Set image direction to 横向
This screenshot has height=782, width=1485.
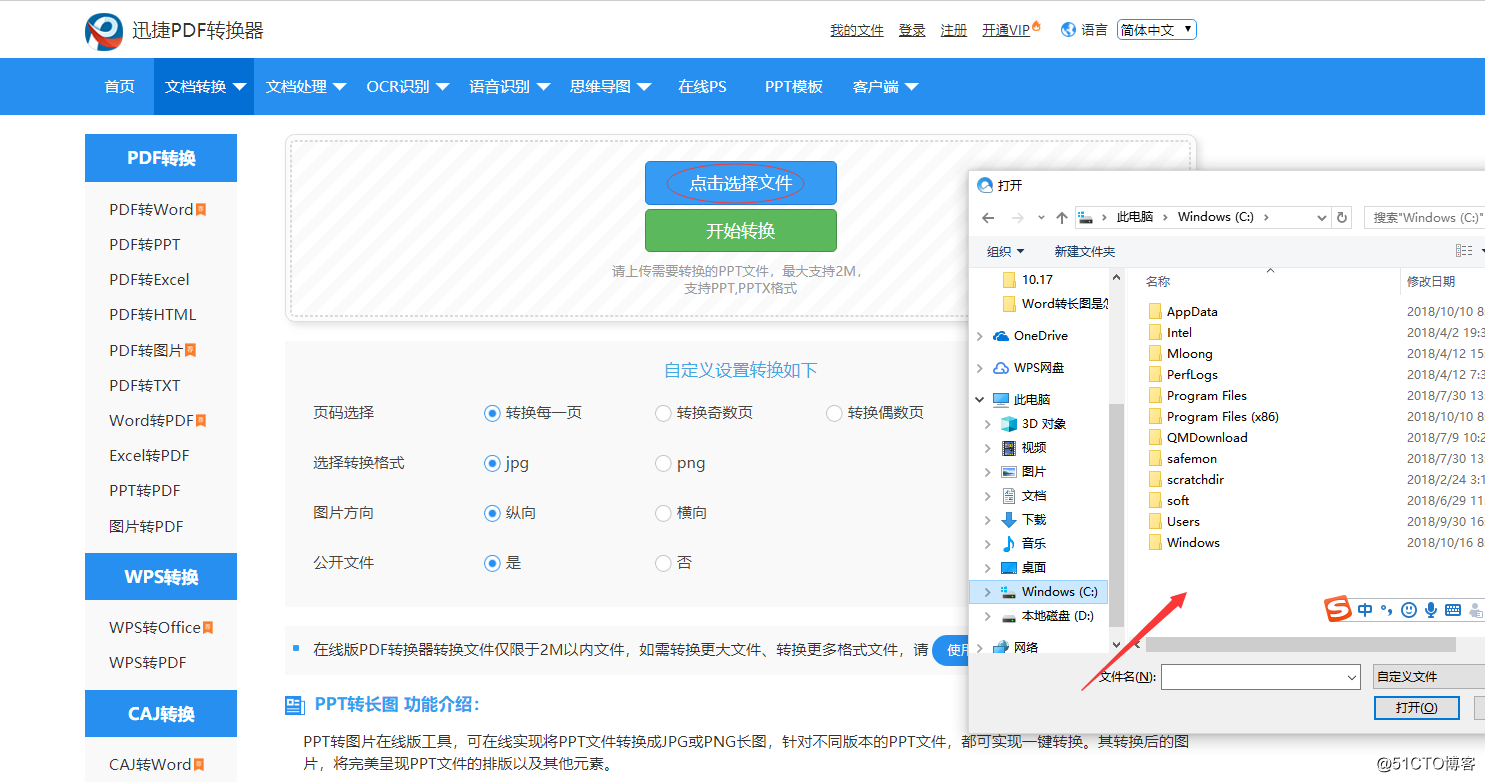662,513
